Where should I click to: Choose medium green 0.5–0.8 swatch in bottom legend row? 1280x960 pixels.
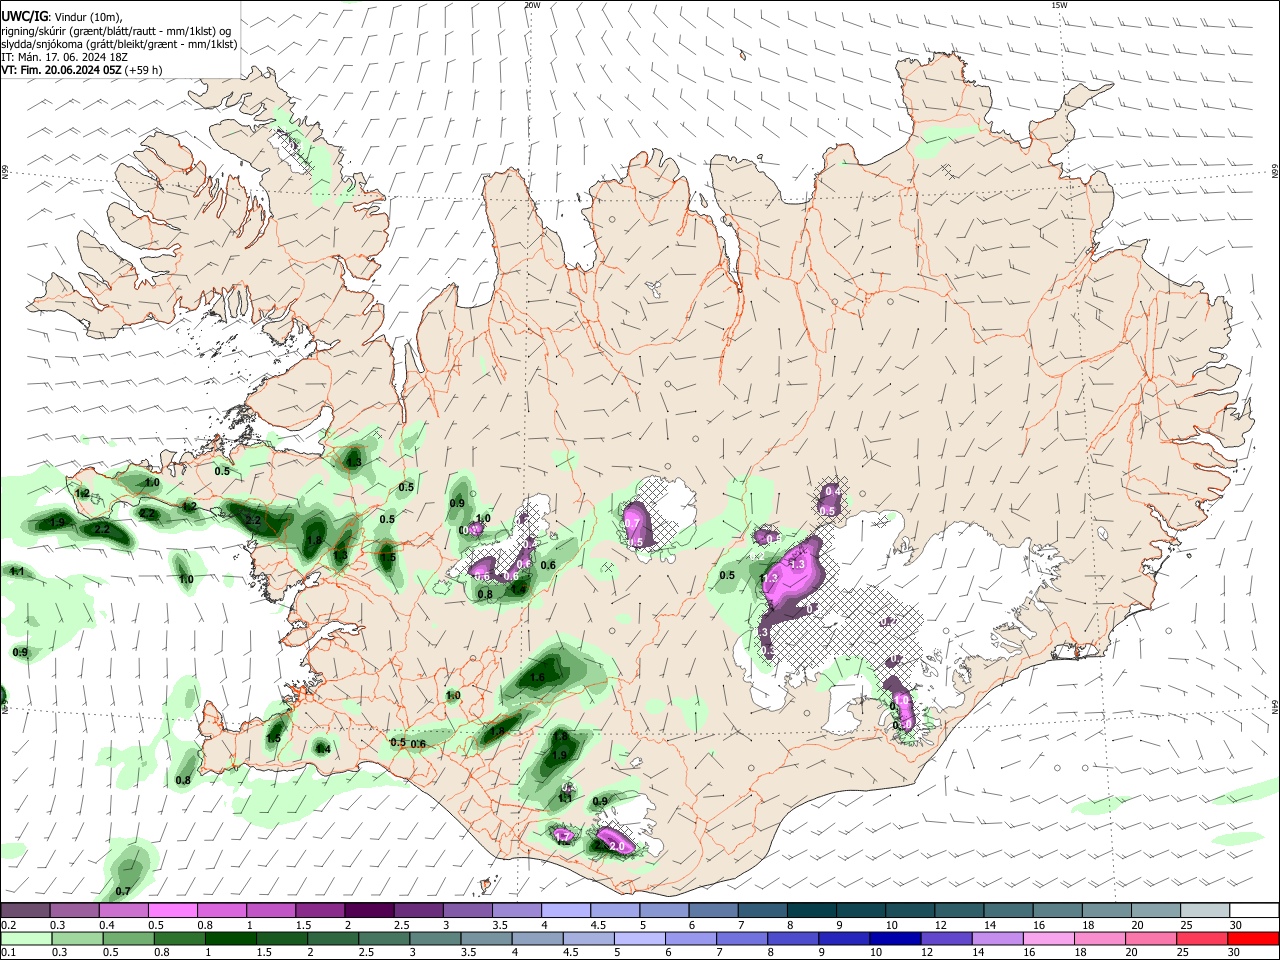coord(128,938)
